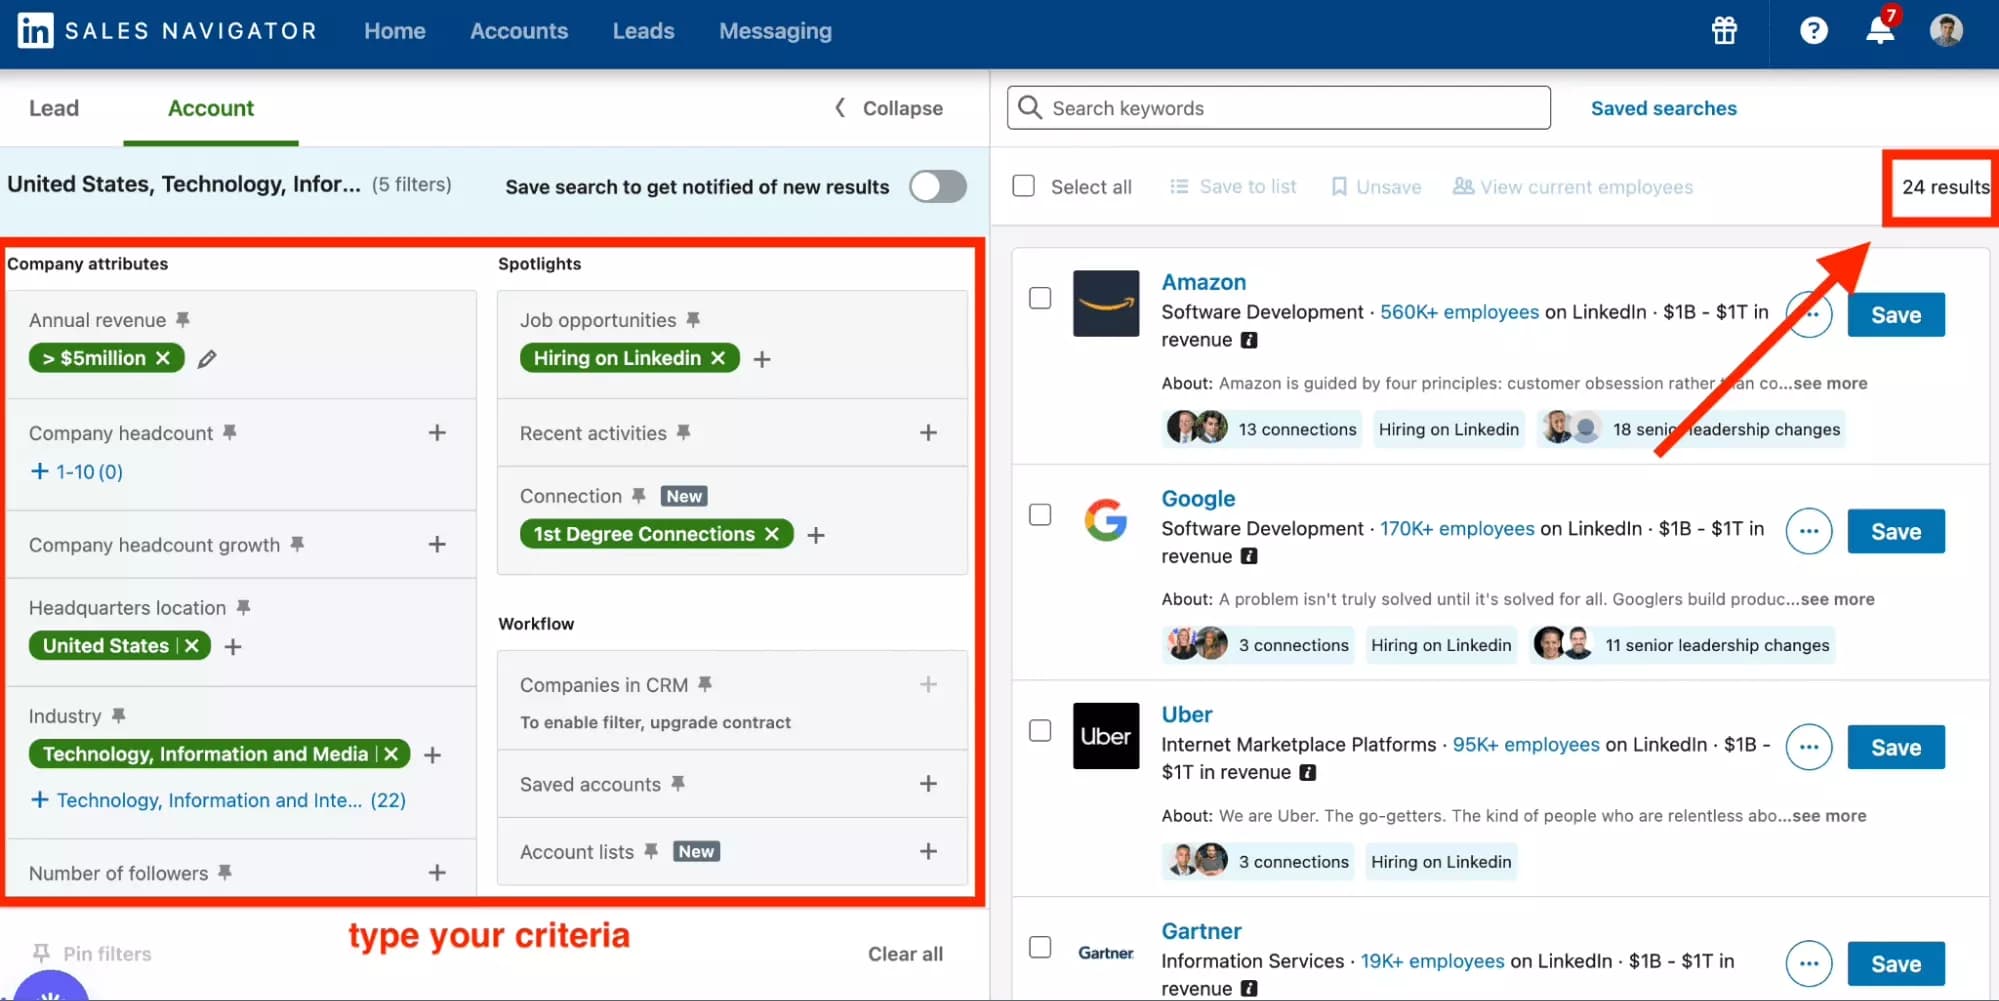Screen dimensions: 1999x1001
Task: Open the help question mark icon
Action: (x=1813, y=31)
